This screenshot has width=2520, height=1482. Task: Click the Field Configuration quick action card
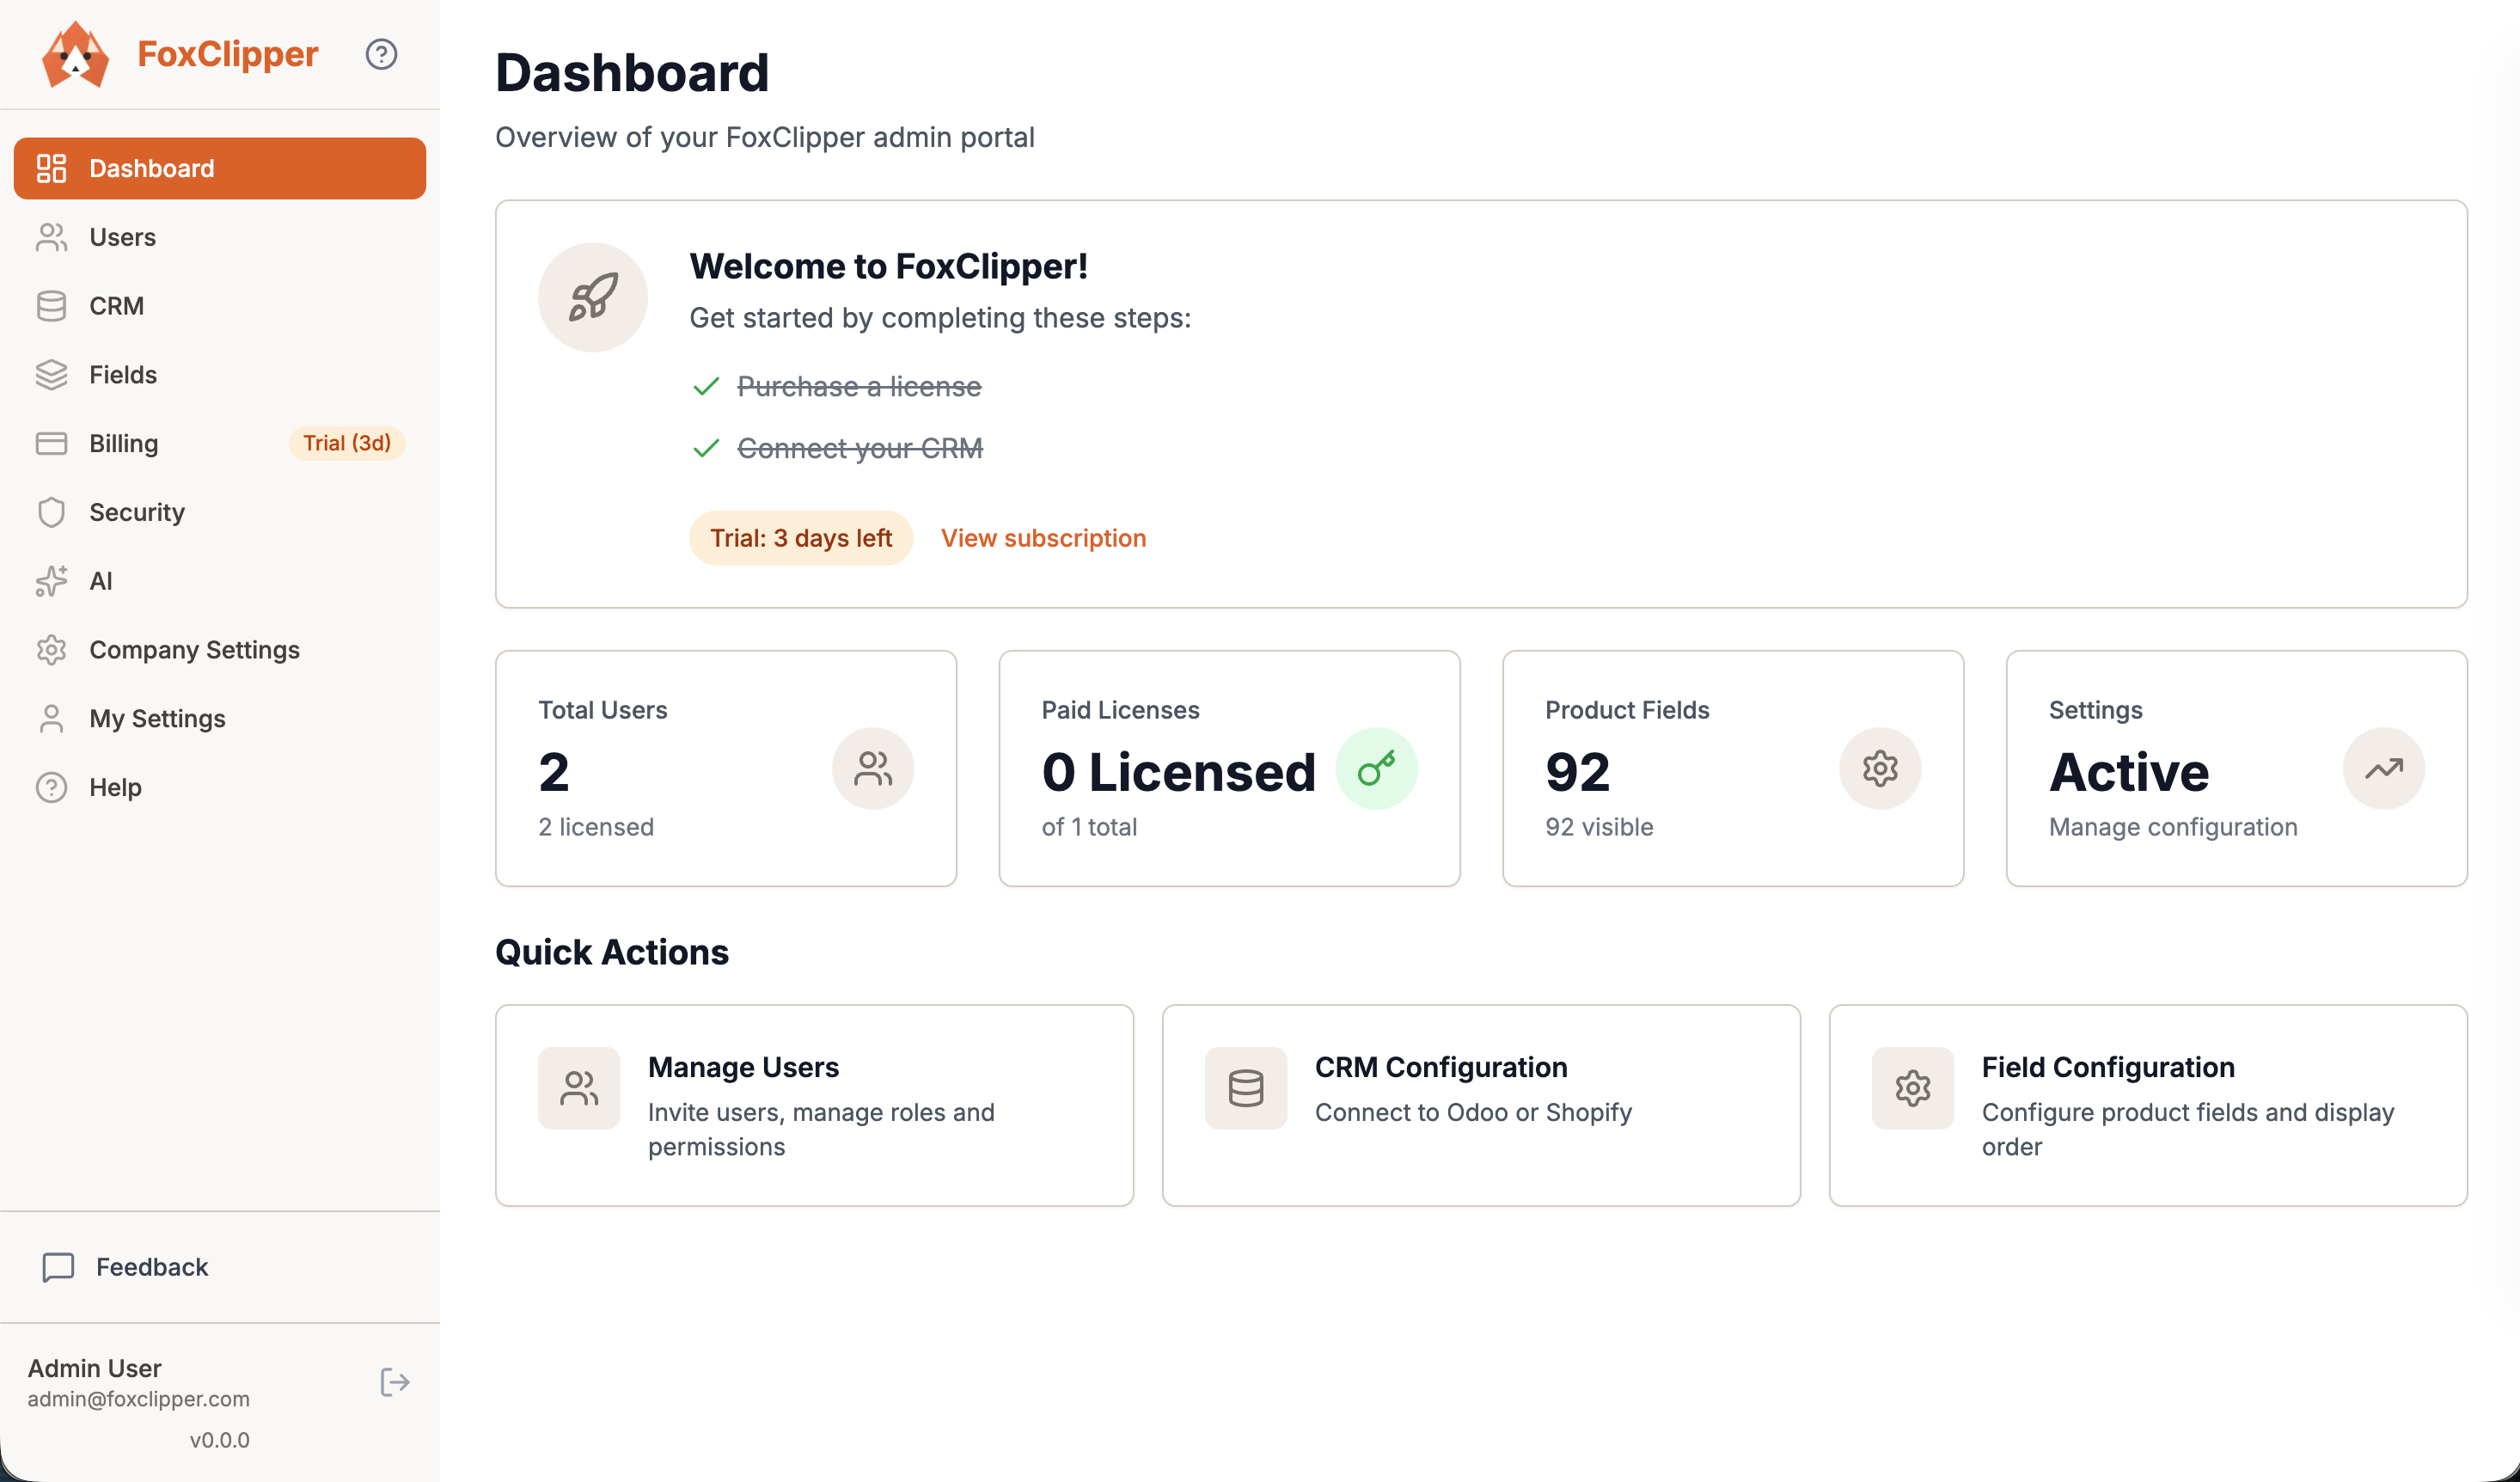(x=2147, y=1105)
